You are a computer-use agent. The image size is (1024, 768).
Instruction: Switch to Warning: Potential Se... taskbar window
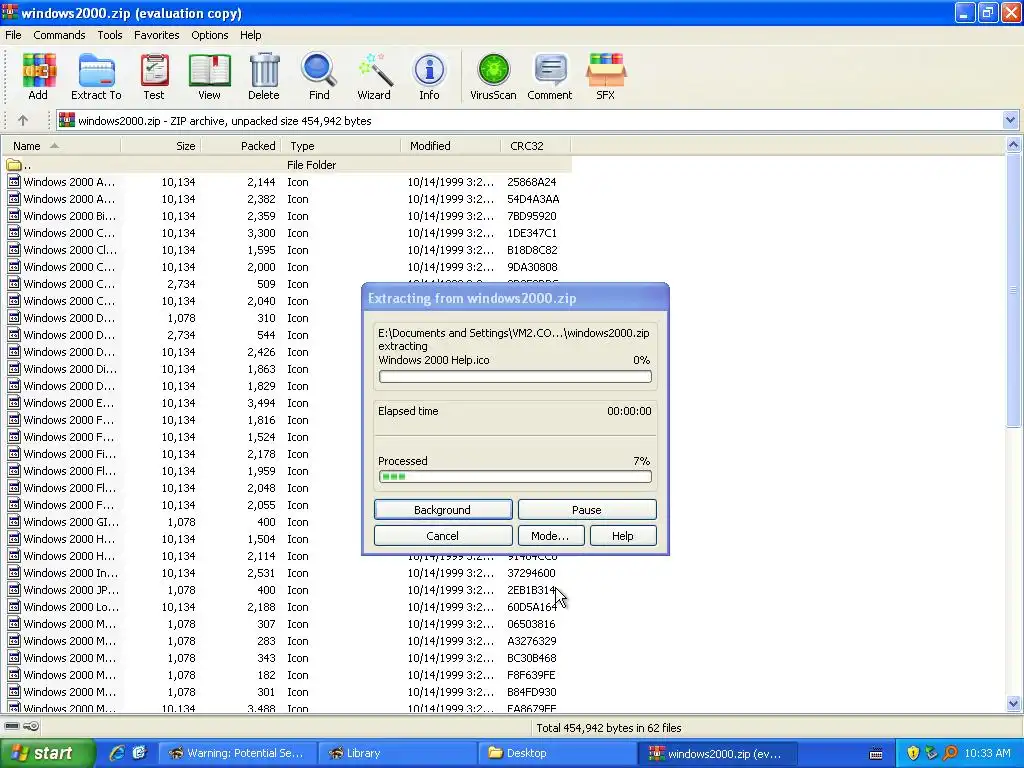[238, 753]
